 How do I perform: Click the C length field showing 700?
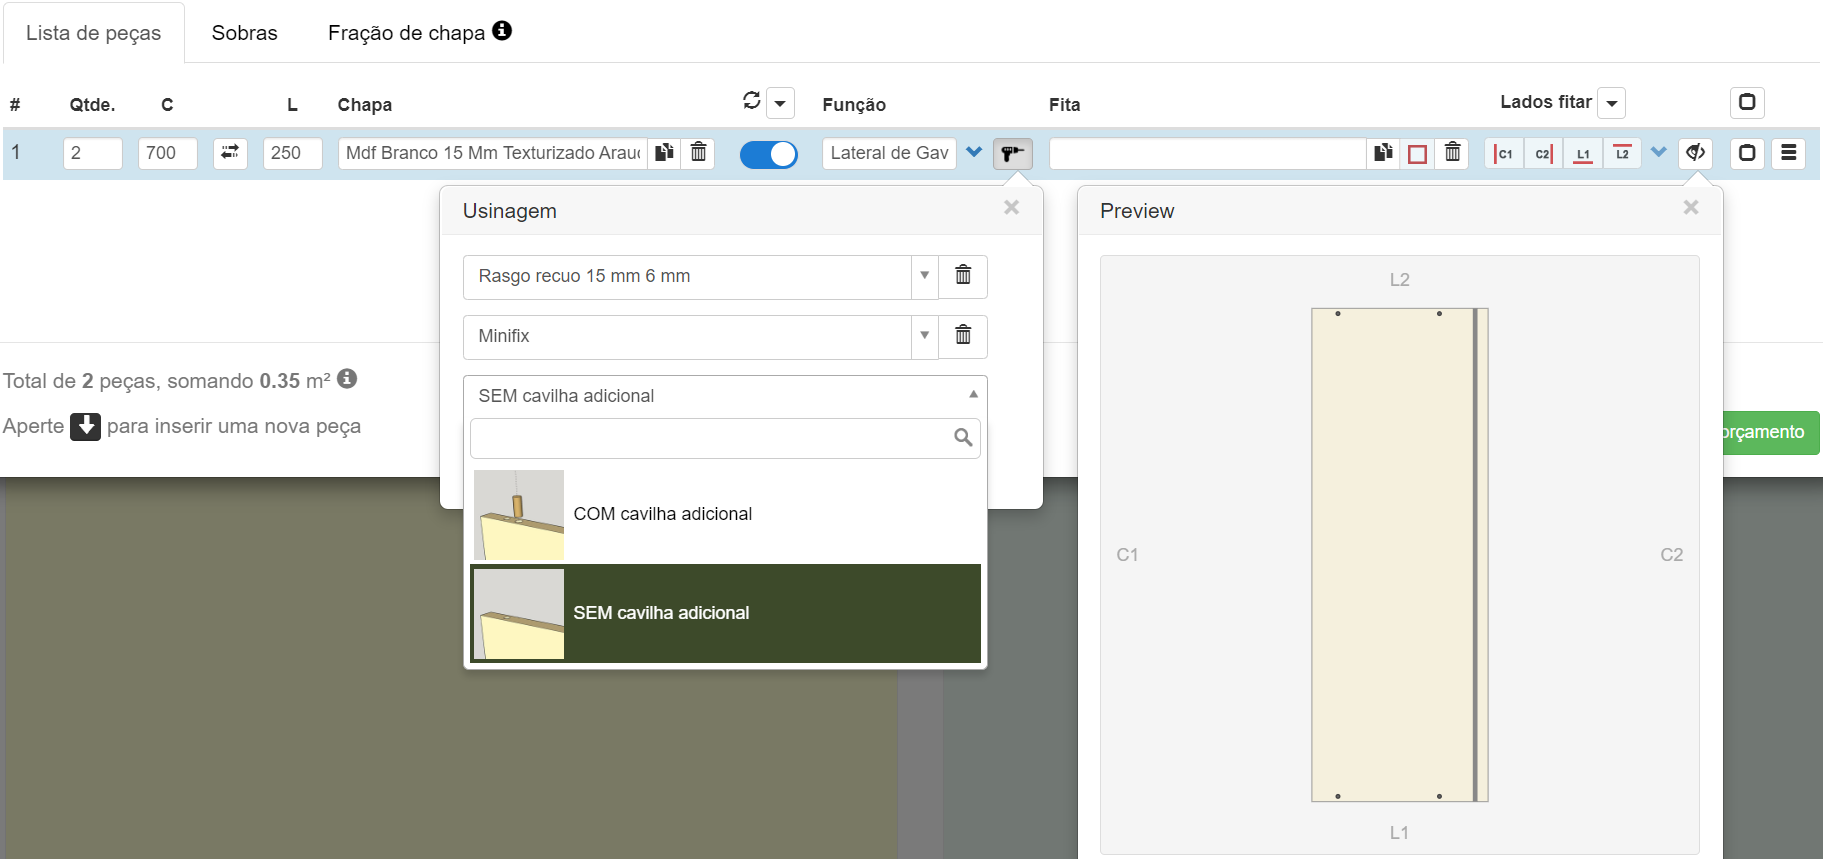click(x=168, y=153)
